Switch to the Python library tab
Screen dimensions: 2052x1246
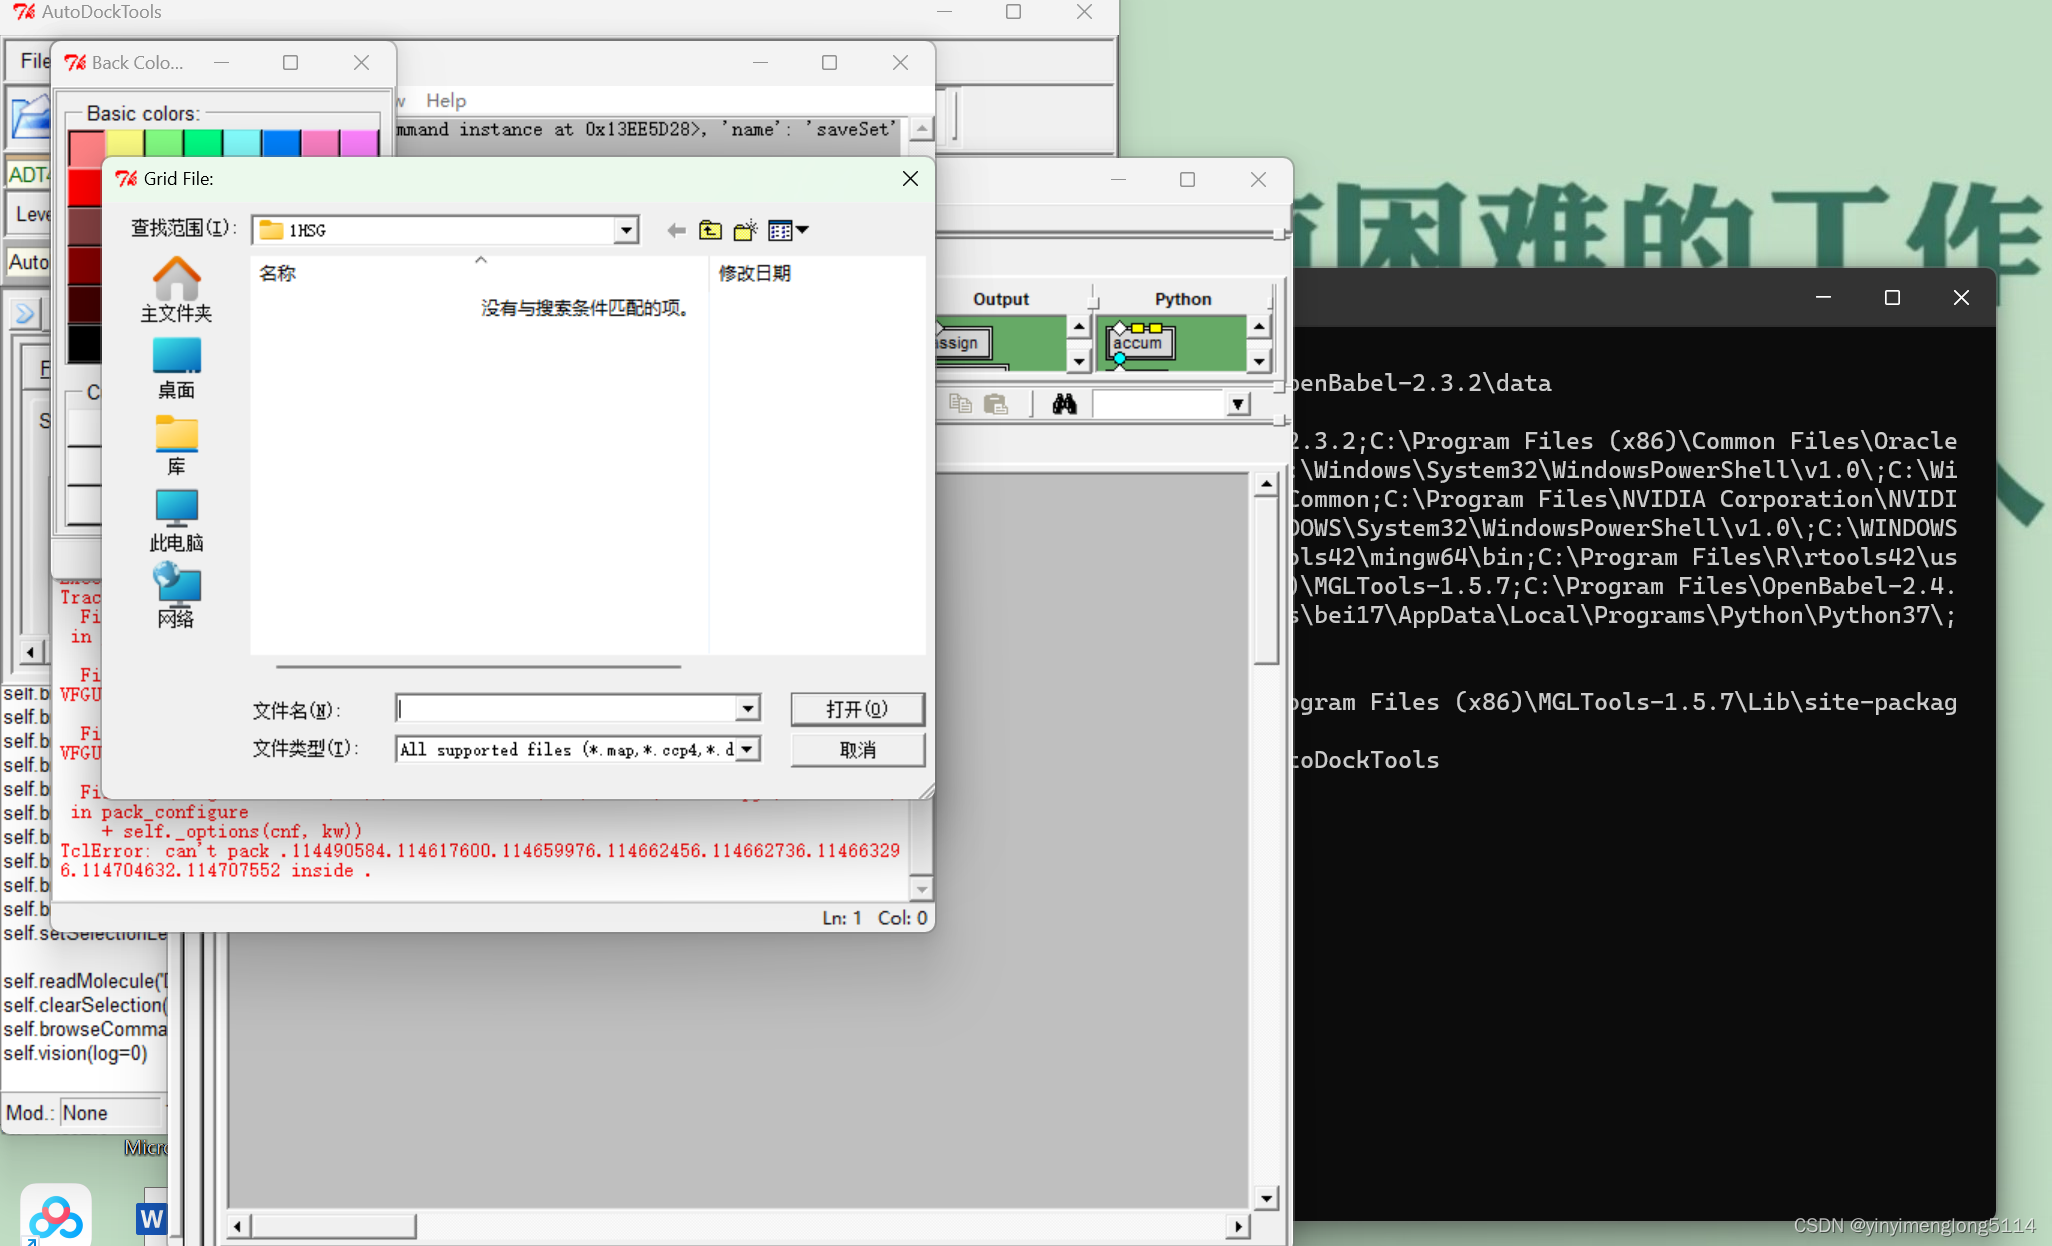tap(1182, 299)
